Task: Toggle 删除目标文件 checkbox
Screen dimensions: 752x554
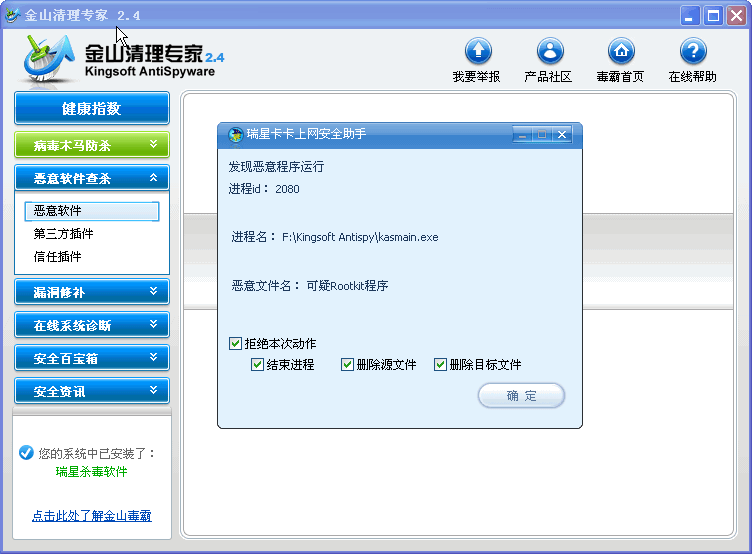Action: click(440, 365)
